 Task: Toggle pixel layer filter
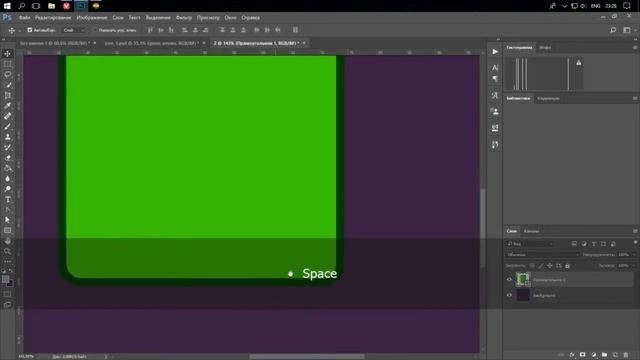(574, 244)
